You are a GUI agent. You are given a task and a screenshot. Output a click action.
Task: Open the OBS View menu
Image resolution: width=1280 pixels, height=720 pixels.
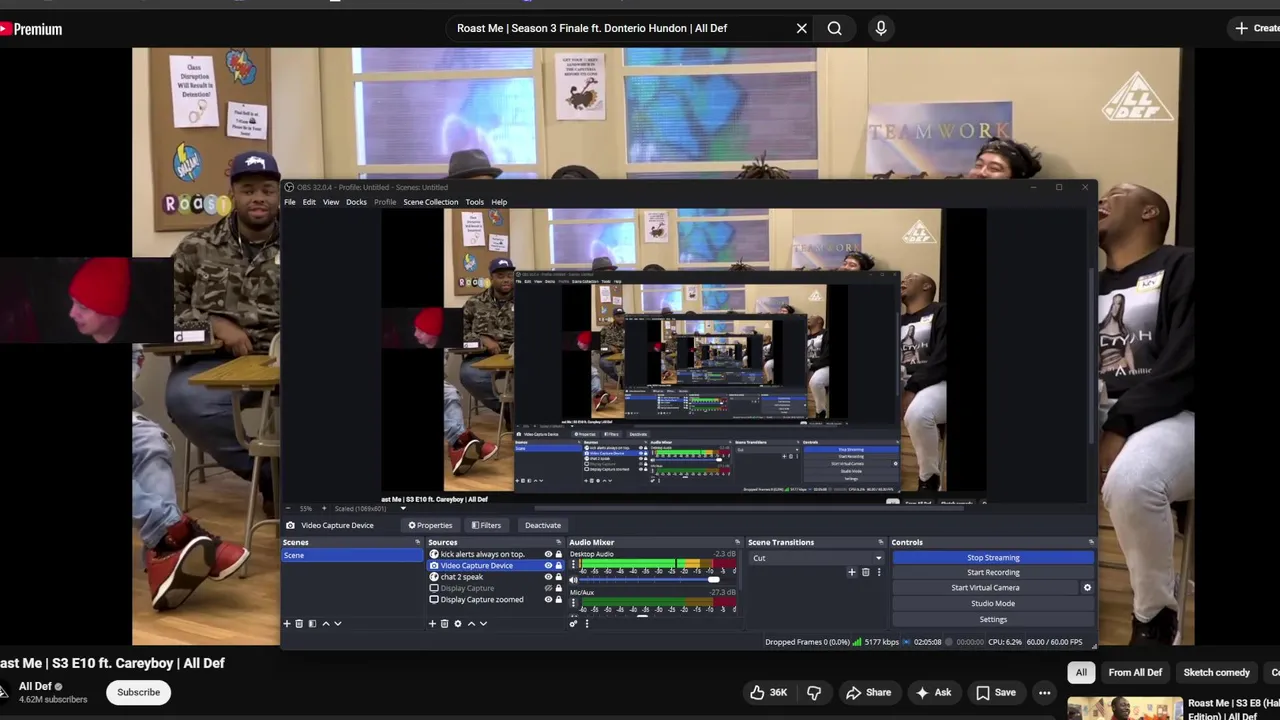(x=331, y=202)
